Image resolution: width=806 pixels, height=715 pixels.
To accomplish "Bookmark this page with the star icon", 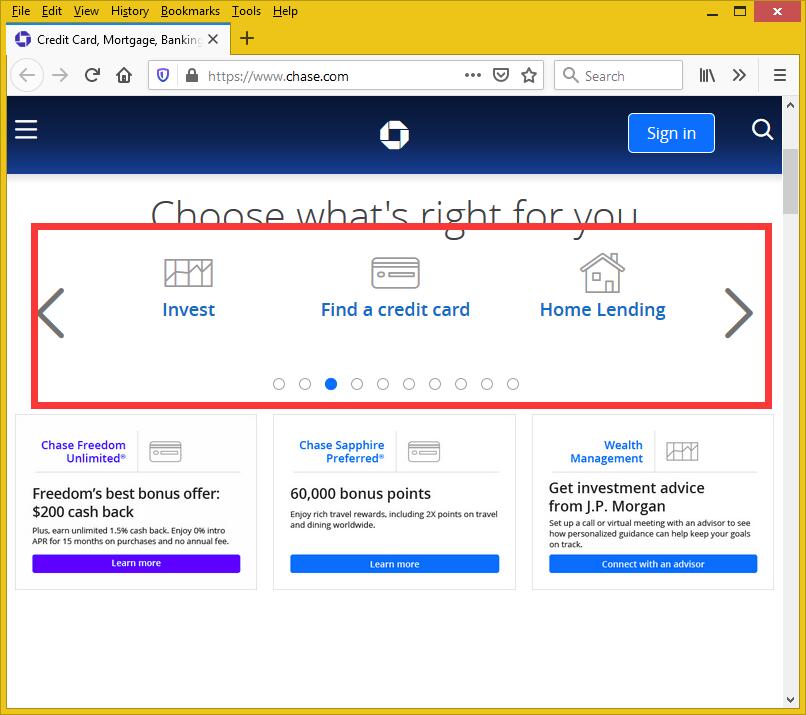I will [529, 75].
